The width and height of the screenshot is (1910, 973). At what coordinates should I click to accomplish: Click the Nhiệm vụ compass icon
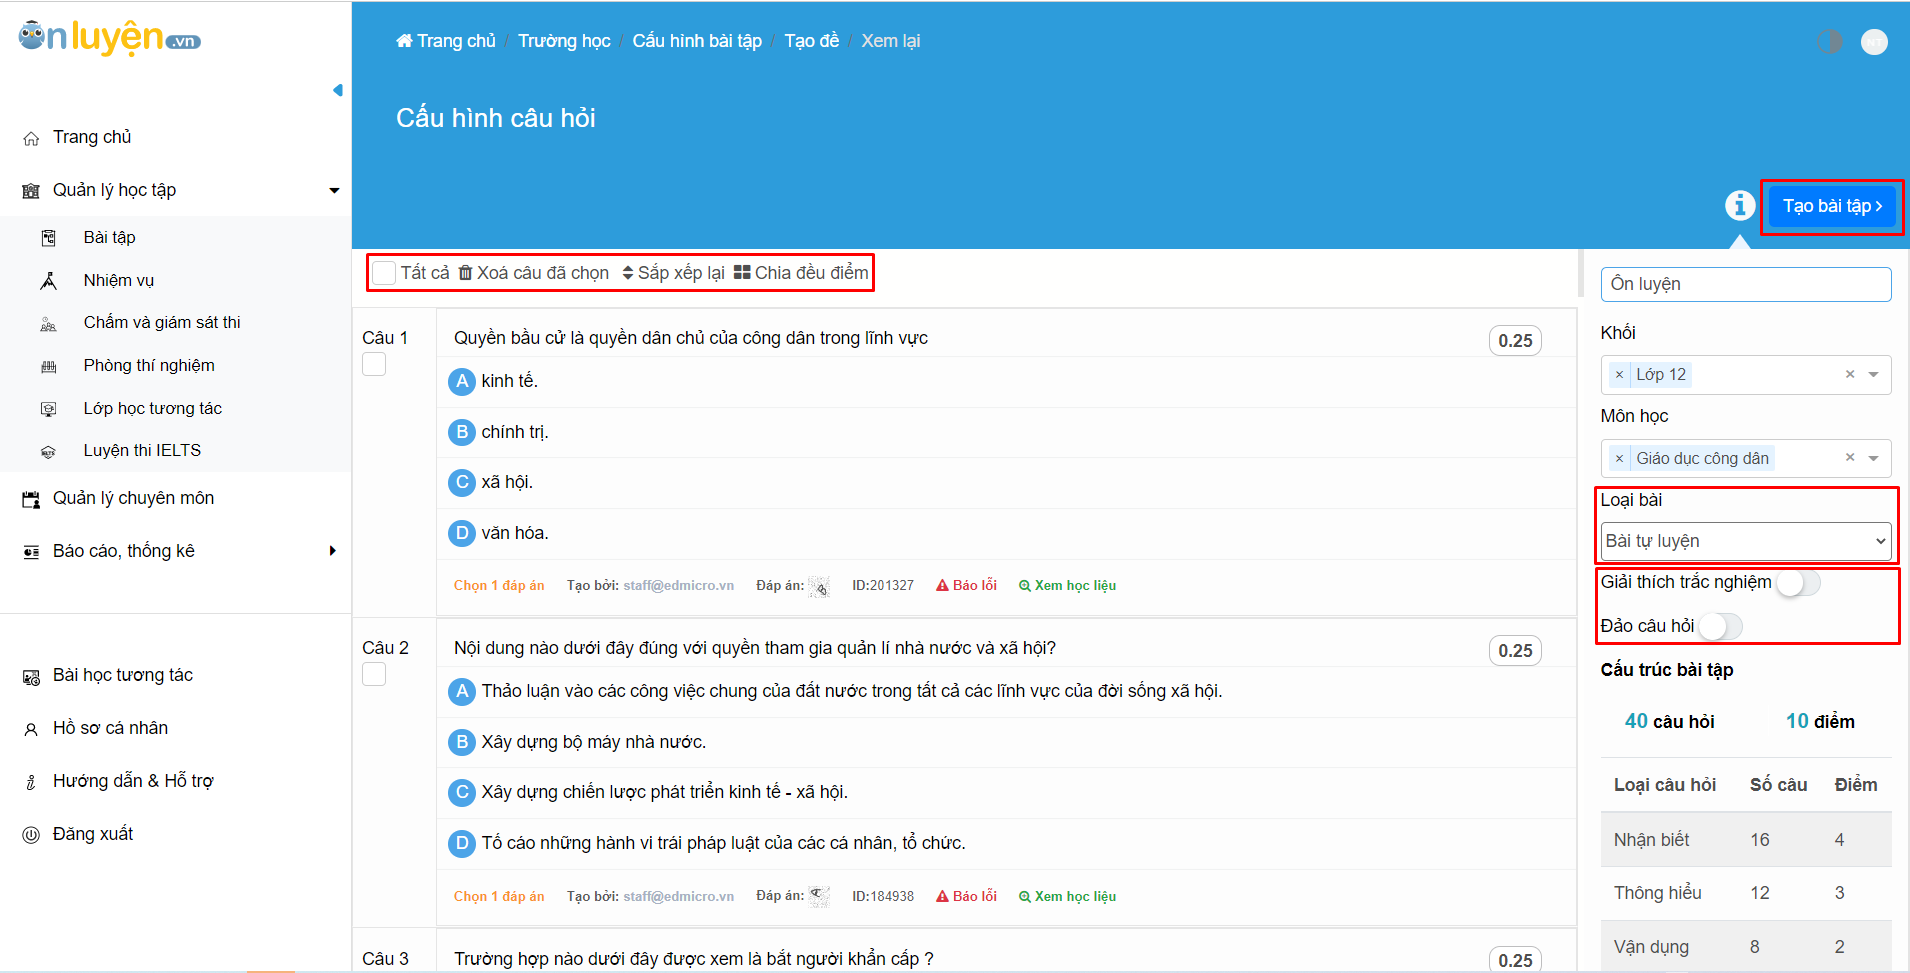tap(48, 281)
